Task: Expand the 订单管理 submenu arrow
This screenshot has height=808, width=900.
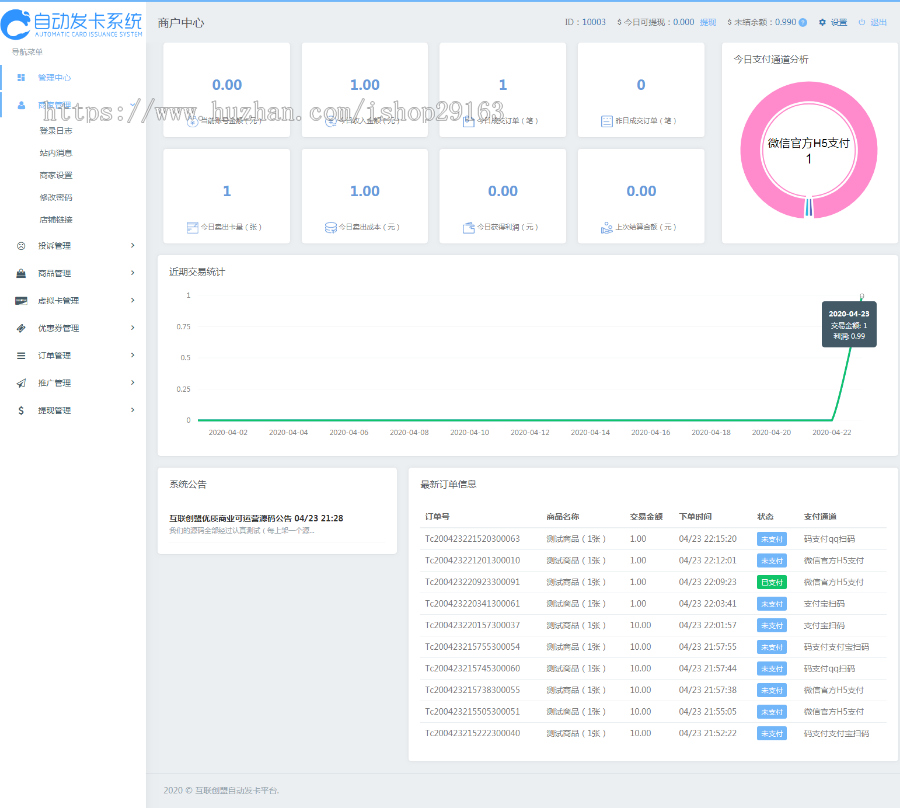Action: coord(133,355)
